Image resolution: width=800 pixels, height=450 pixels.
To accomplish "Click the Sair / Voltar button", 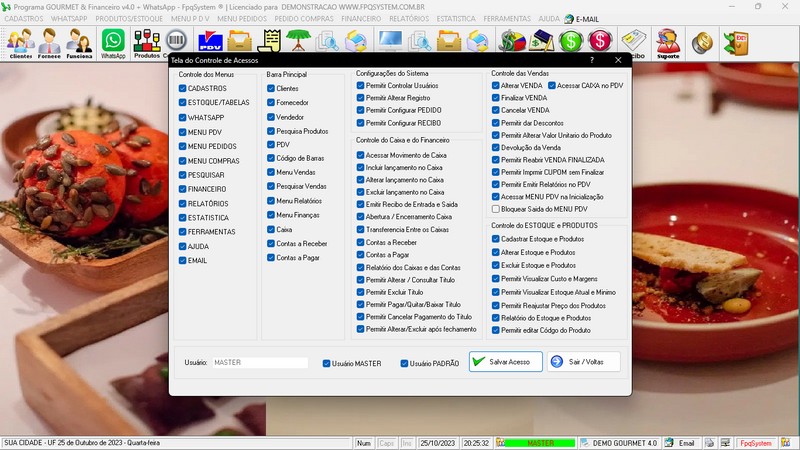I will (584, 362).
